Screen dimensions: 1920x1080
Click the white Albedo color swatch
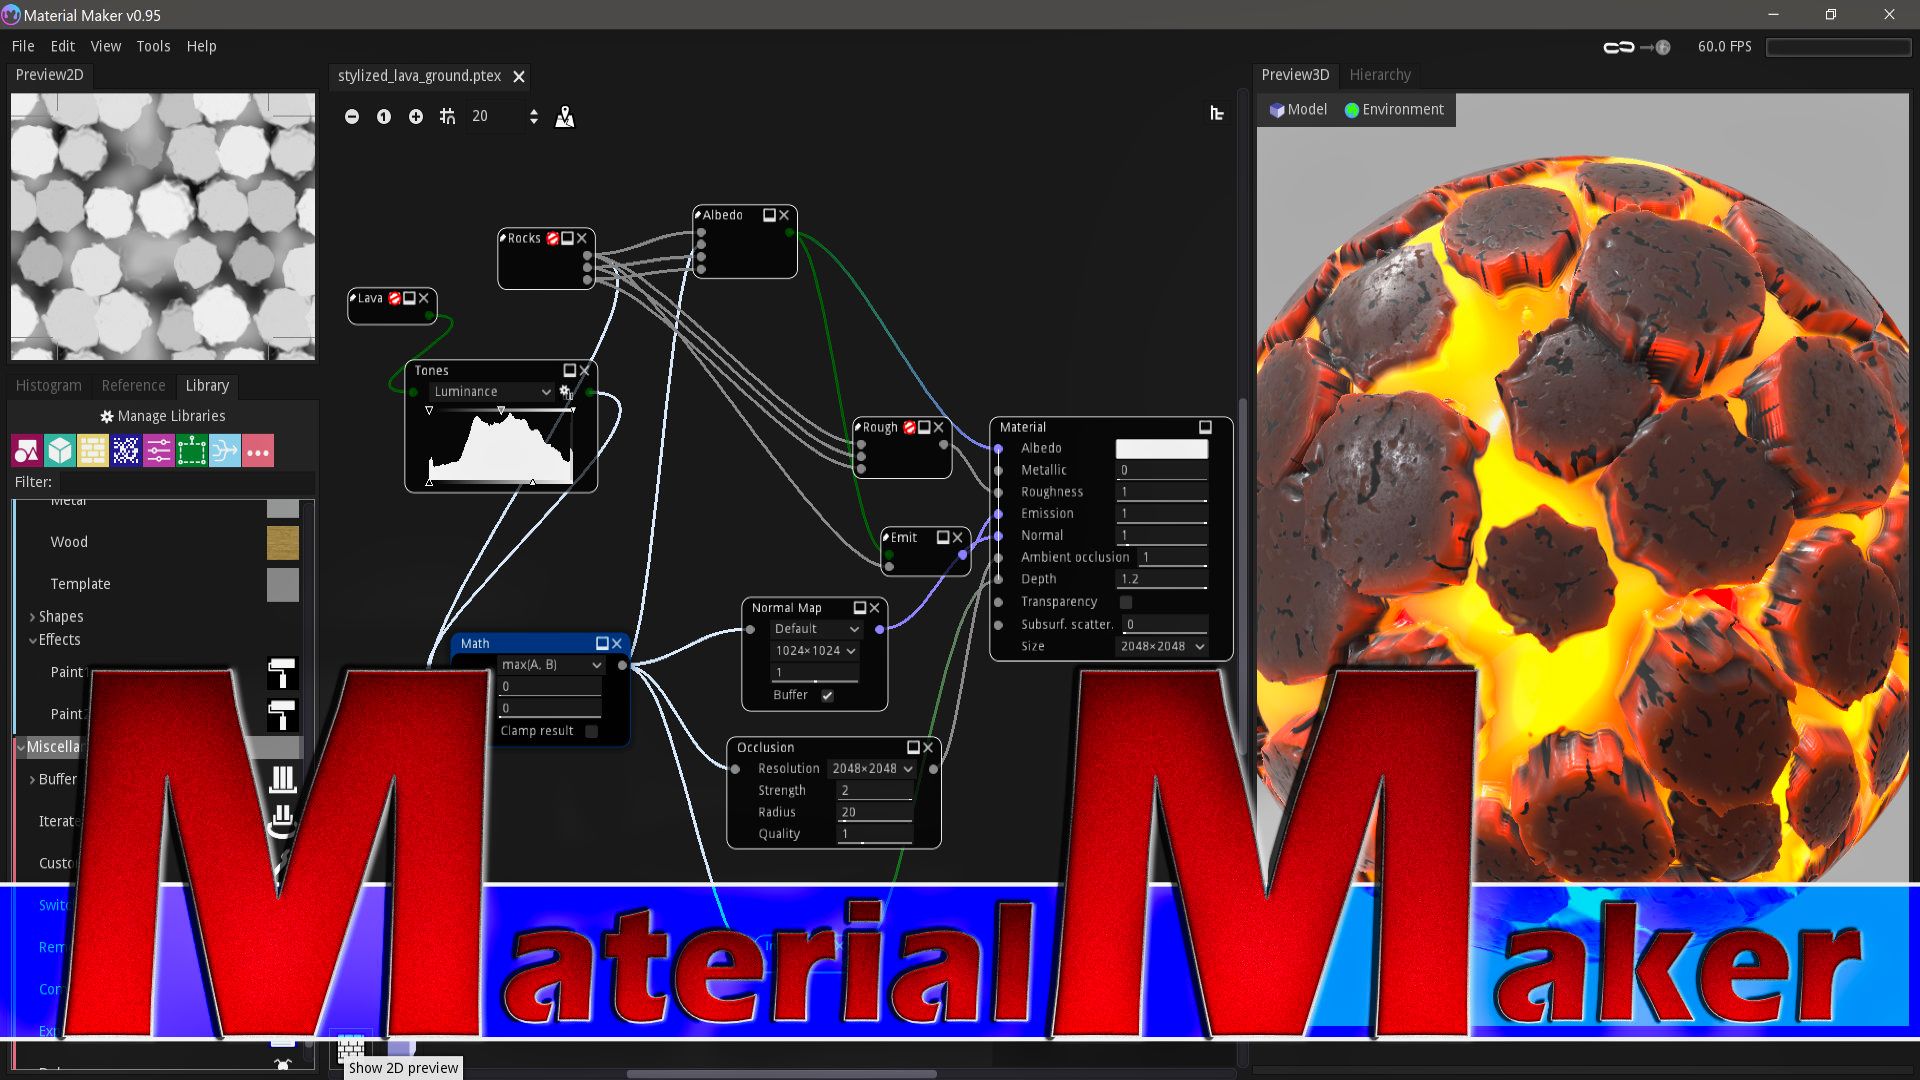1161,449
